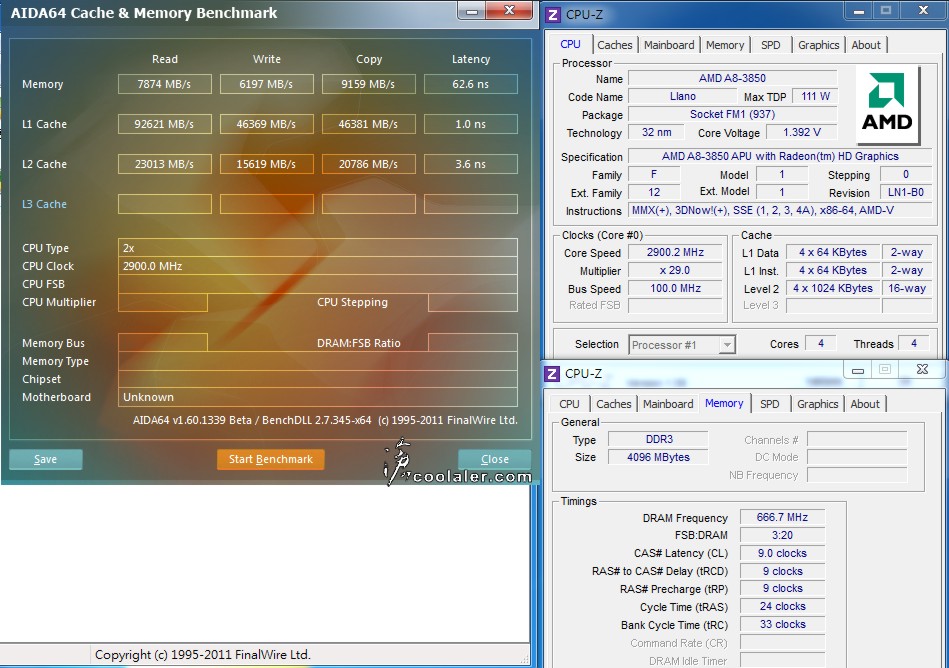Click the Core Speed value 2900.2 MHz
949x668 pixels.
(675, 252)
